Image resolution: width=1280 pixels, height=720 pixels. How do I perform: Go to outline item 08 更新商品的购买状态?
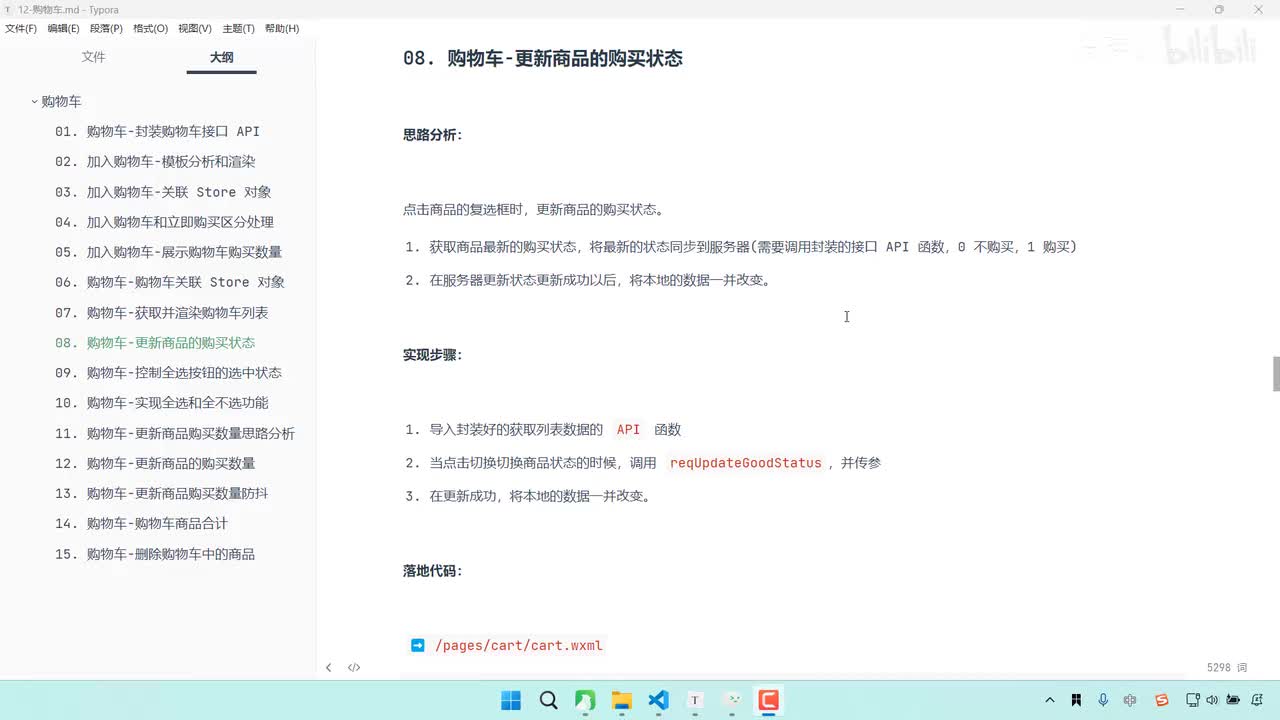click(155, 342)
